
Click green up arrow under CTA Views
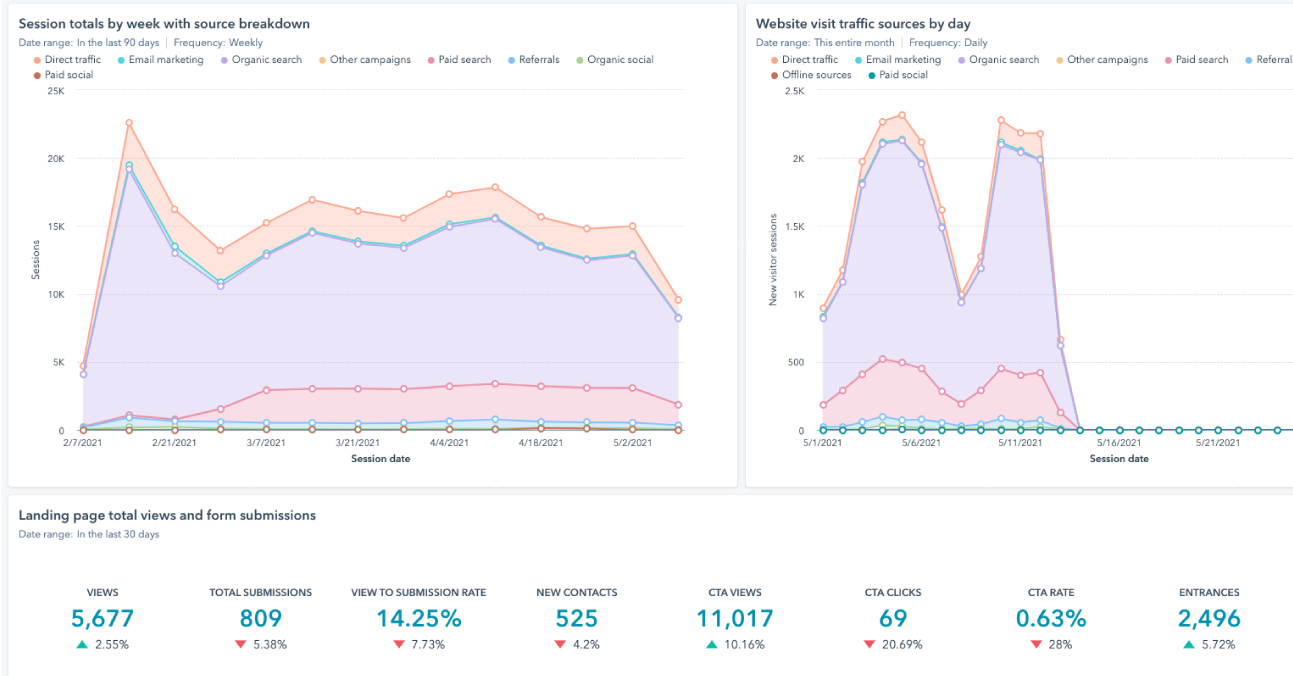click(712, 645)
